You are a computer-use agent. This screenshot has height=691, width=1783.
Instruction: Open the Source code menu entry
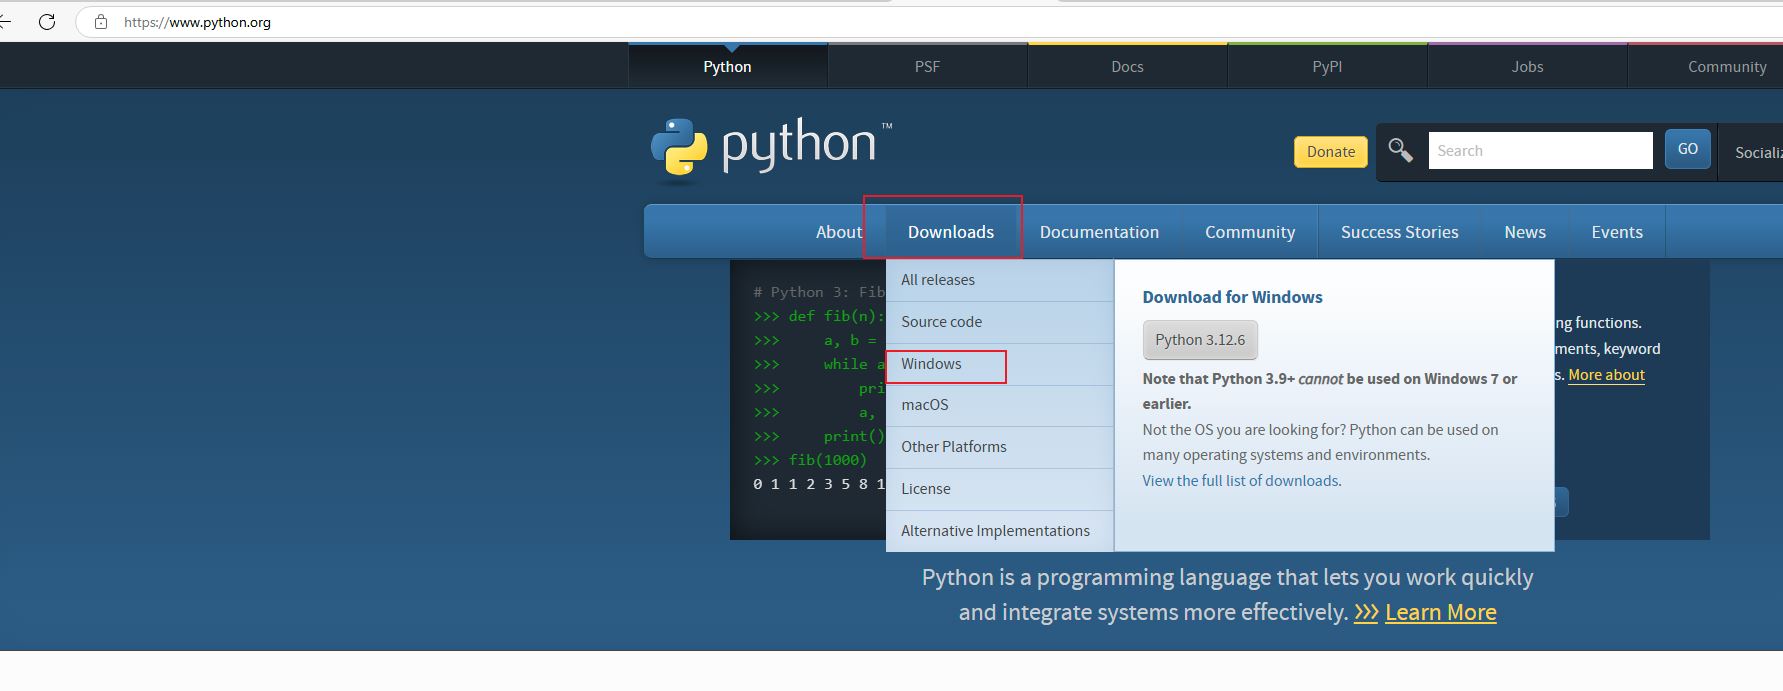[941, 322]
